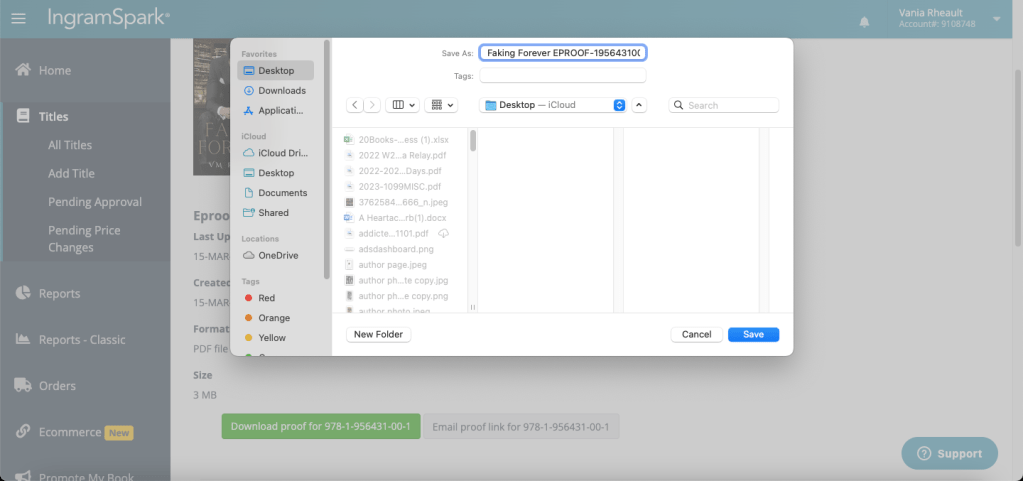Click the Ecommerce link icon
Image resolution: width=1023 pixels, height=481 pixels.
pos(22,432)
